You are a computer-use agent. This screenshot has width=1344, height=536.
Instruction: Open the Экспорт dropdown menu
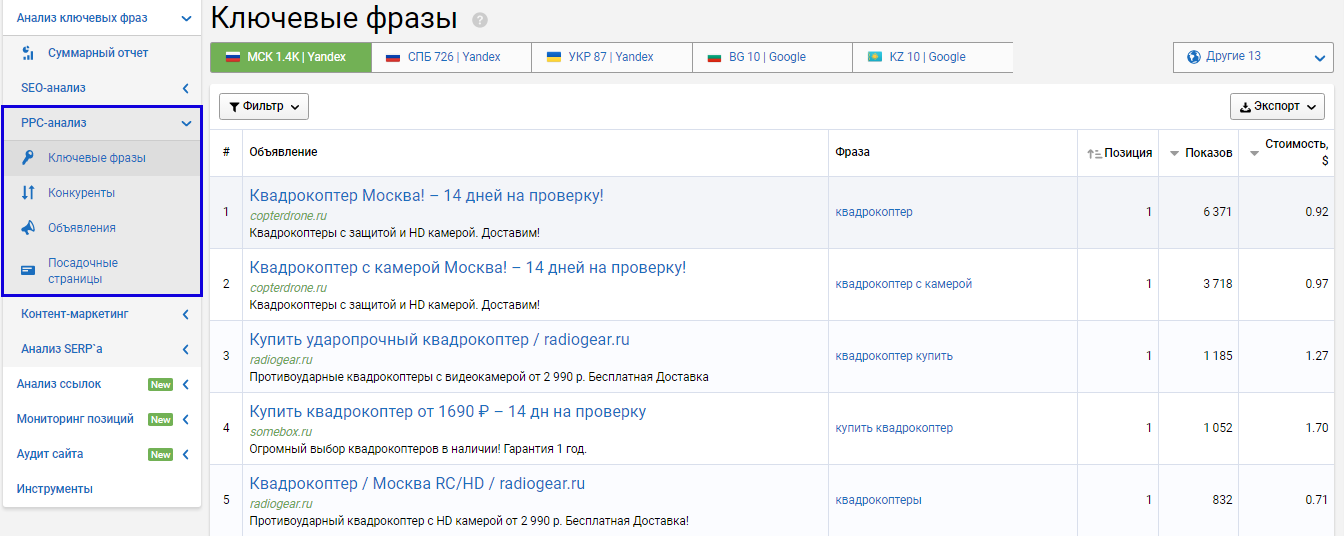[x=1277, y=106]
